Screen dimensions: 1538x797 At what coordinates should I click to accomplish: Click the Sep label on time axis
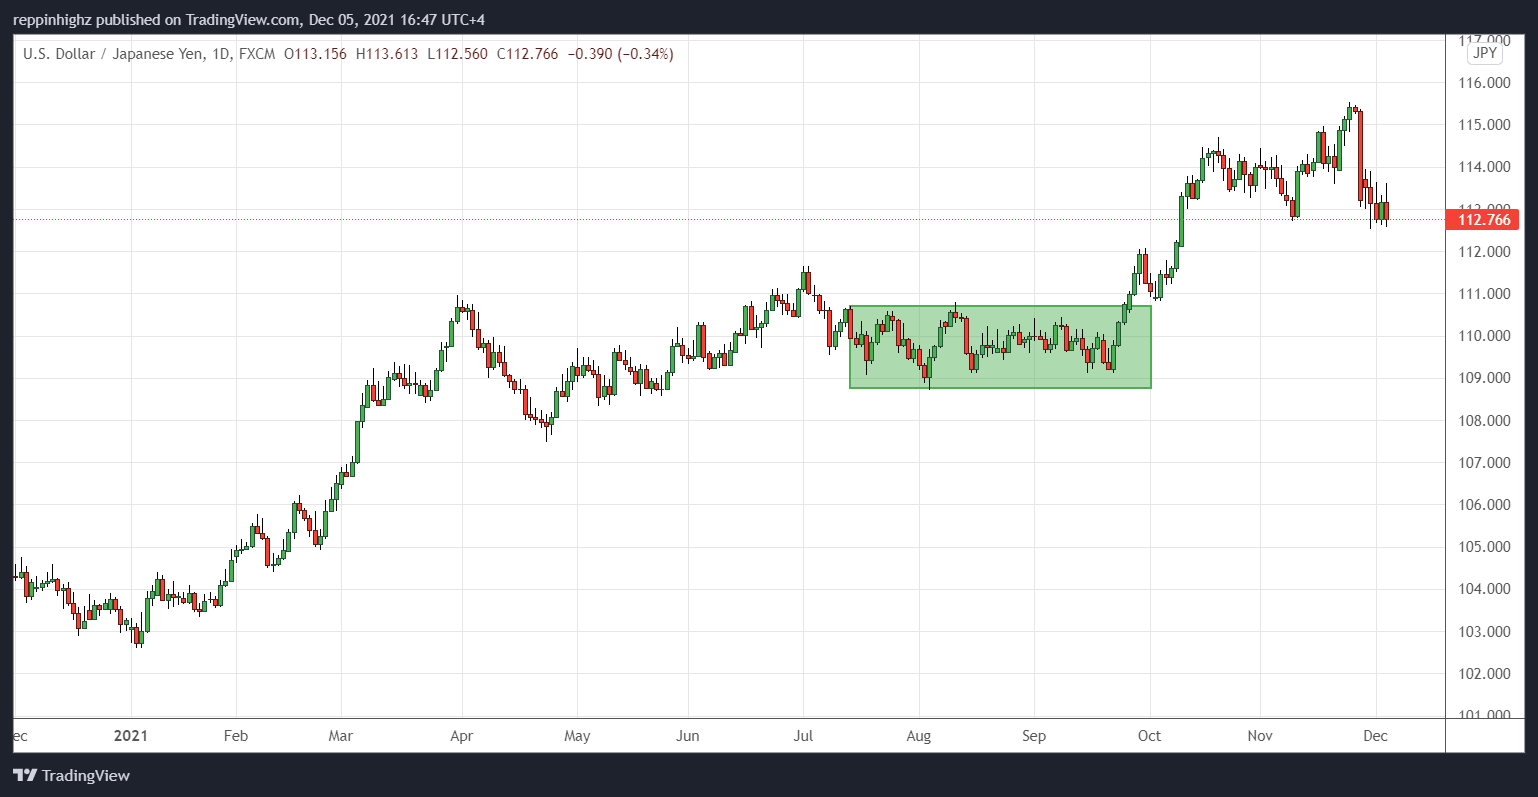(1034, 736)
